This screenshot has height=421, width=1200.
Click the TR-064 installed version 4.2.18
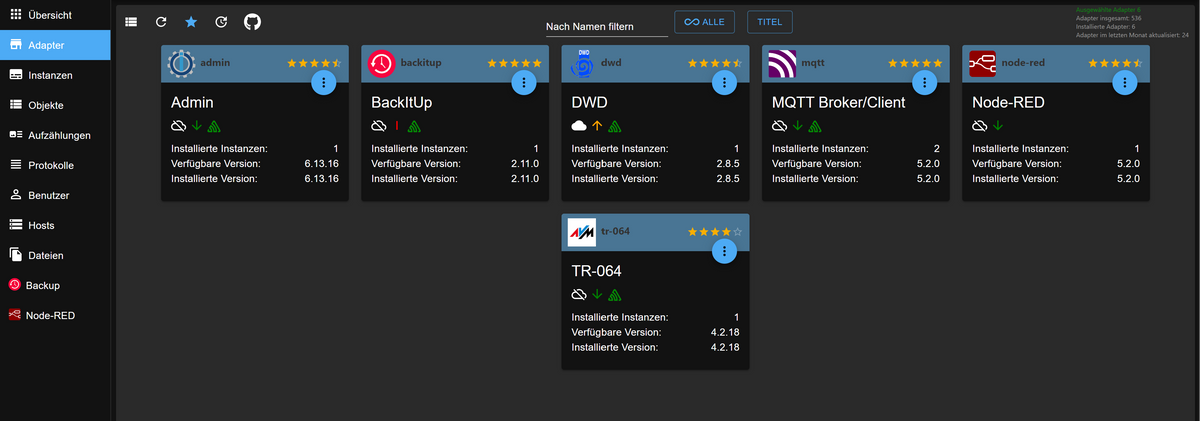[x=725, y=347]
